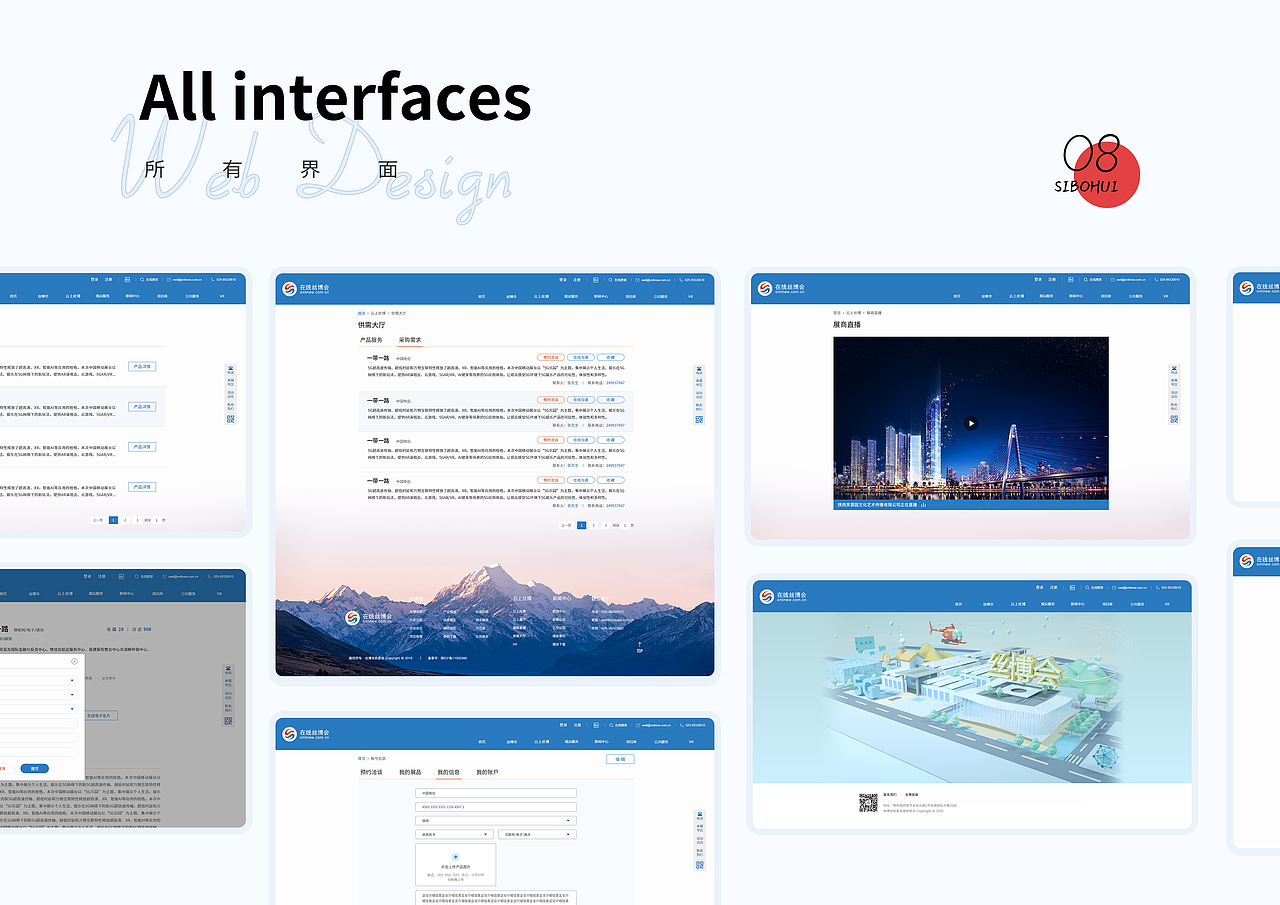Click 新闻中心 heading in the mountain footer
Viewport: 1280px width, 905px height.
(562, 598)
